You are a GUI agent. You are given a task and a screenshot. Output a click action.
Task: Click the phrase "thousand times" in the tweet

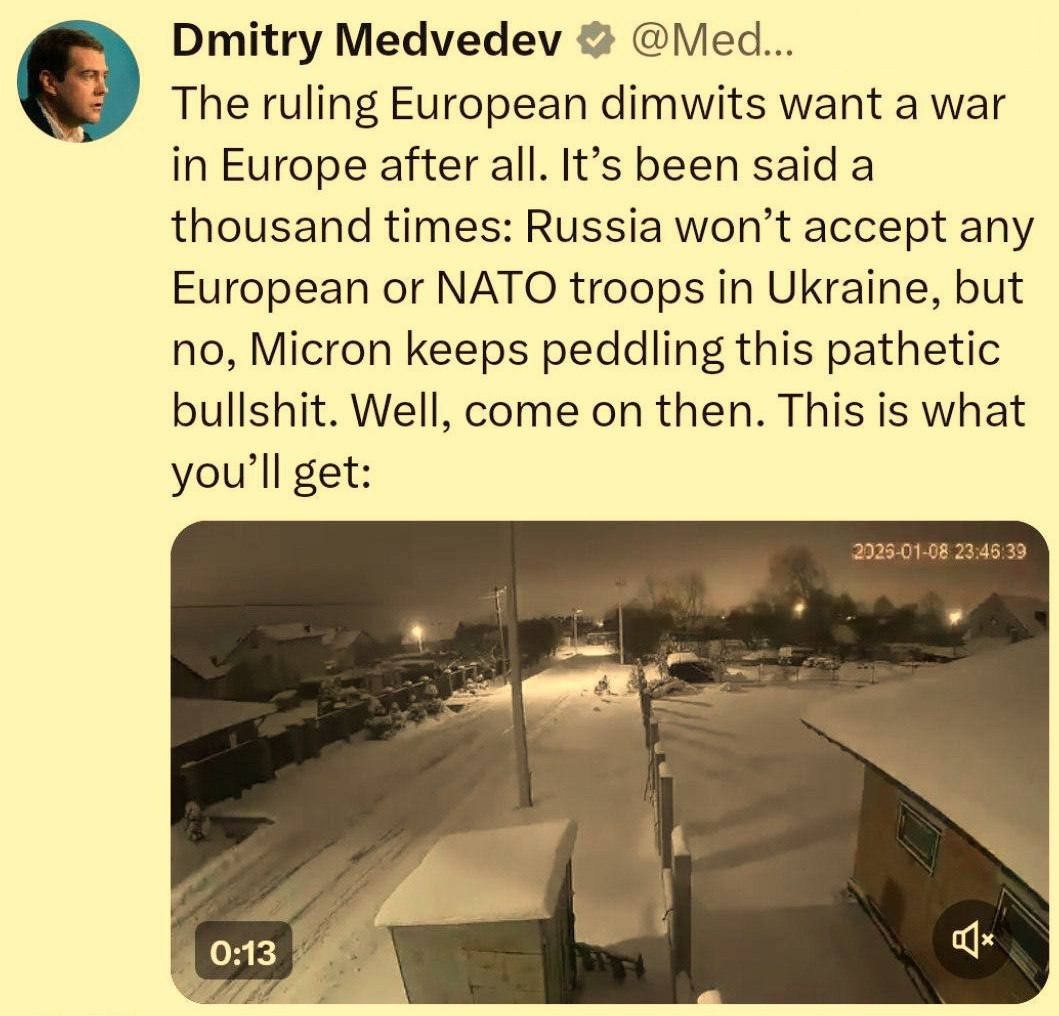click(x=340, y=227)
